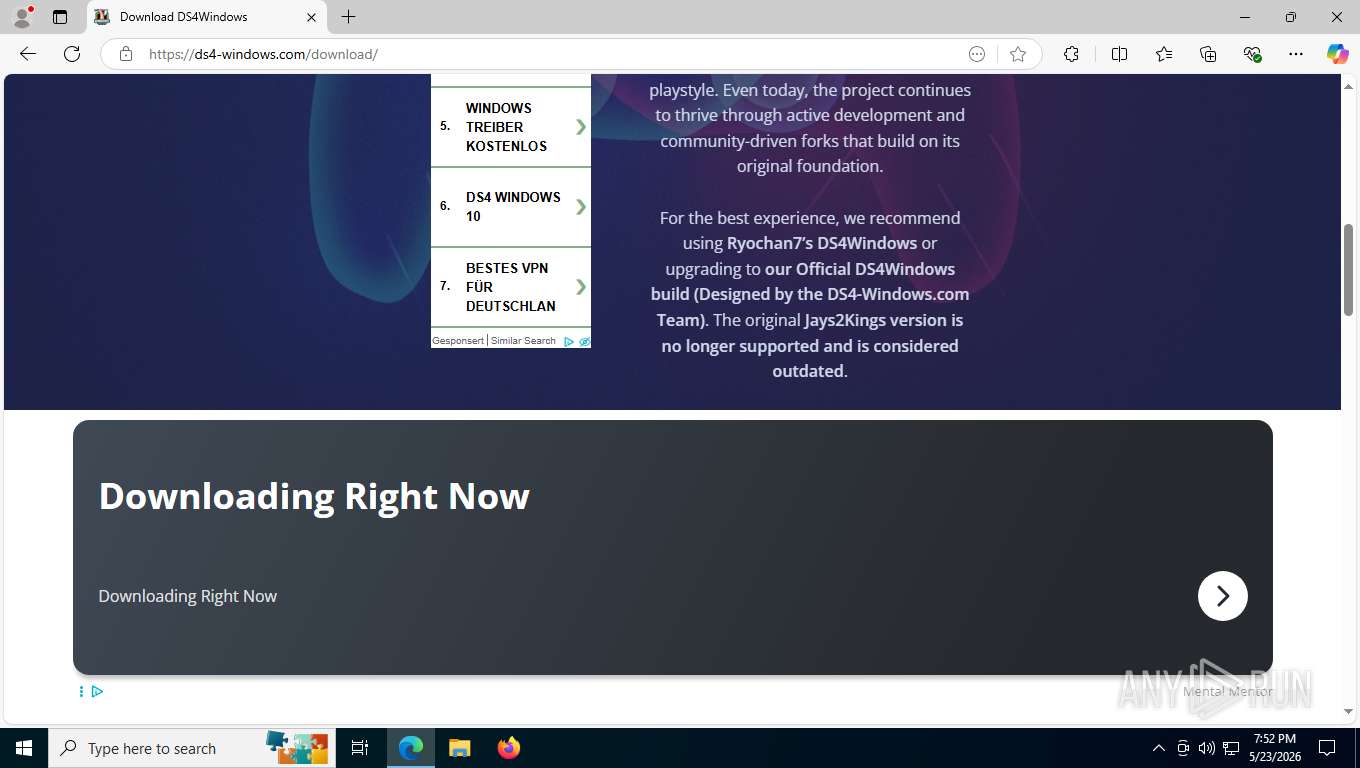Image resolution: width=1360 pixels, height=768 pixels.
Task: Click the page vertical scrollbar thumb
Action: 1348,270
